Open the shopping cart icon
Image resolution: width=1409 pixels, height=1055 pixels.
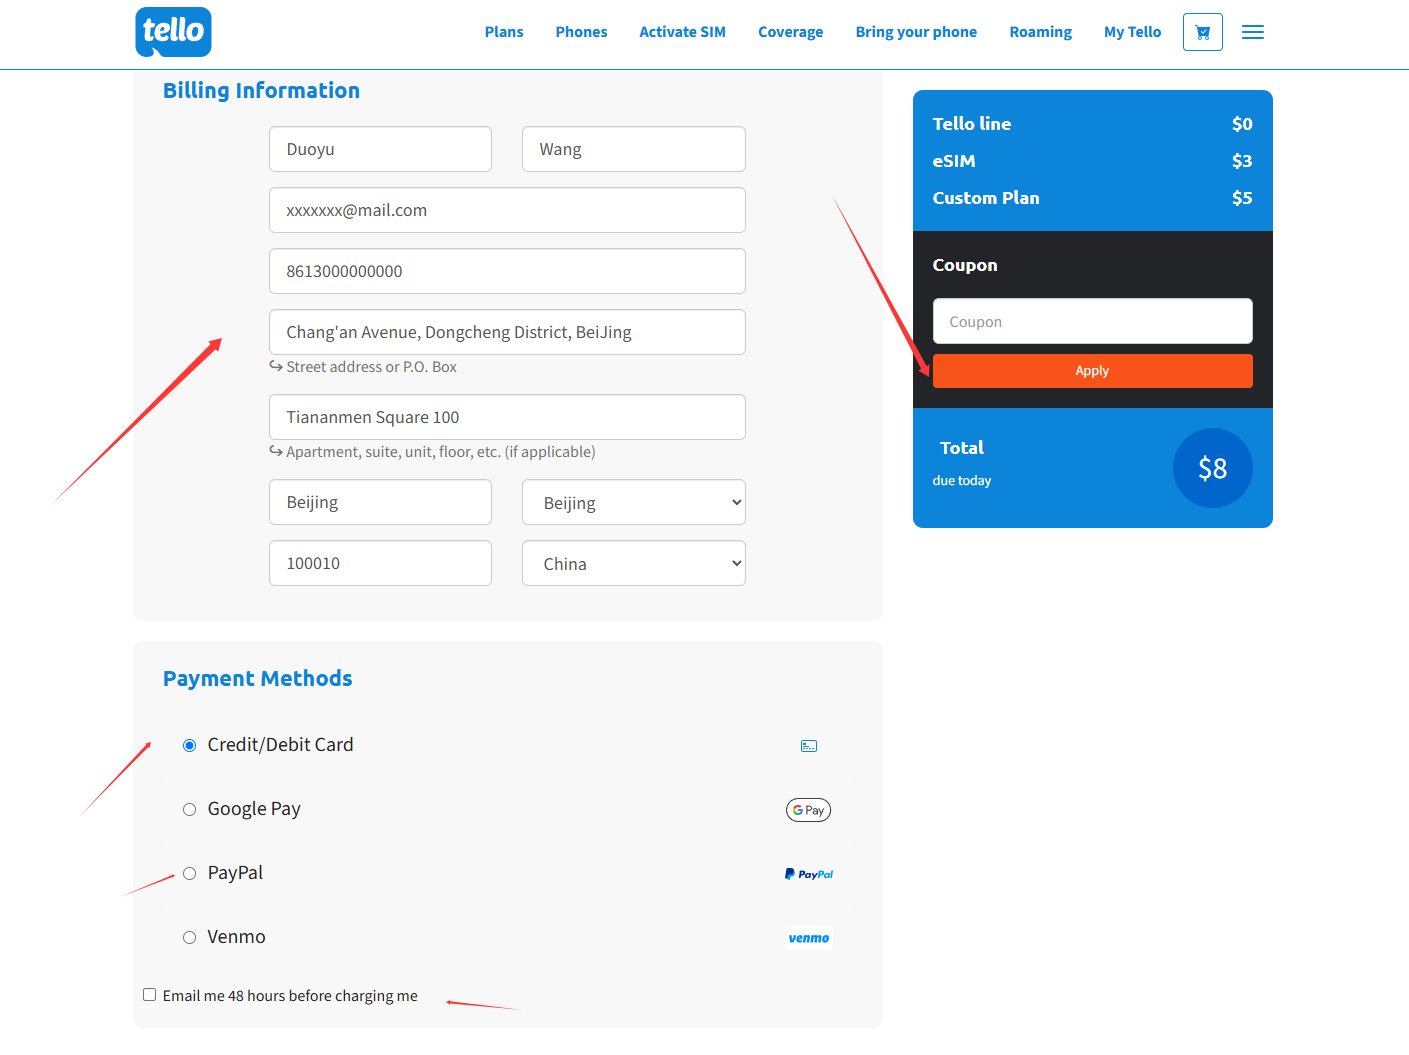click(x=1202, y=32)
